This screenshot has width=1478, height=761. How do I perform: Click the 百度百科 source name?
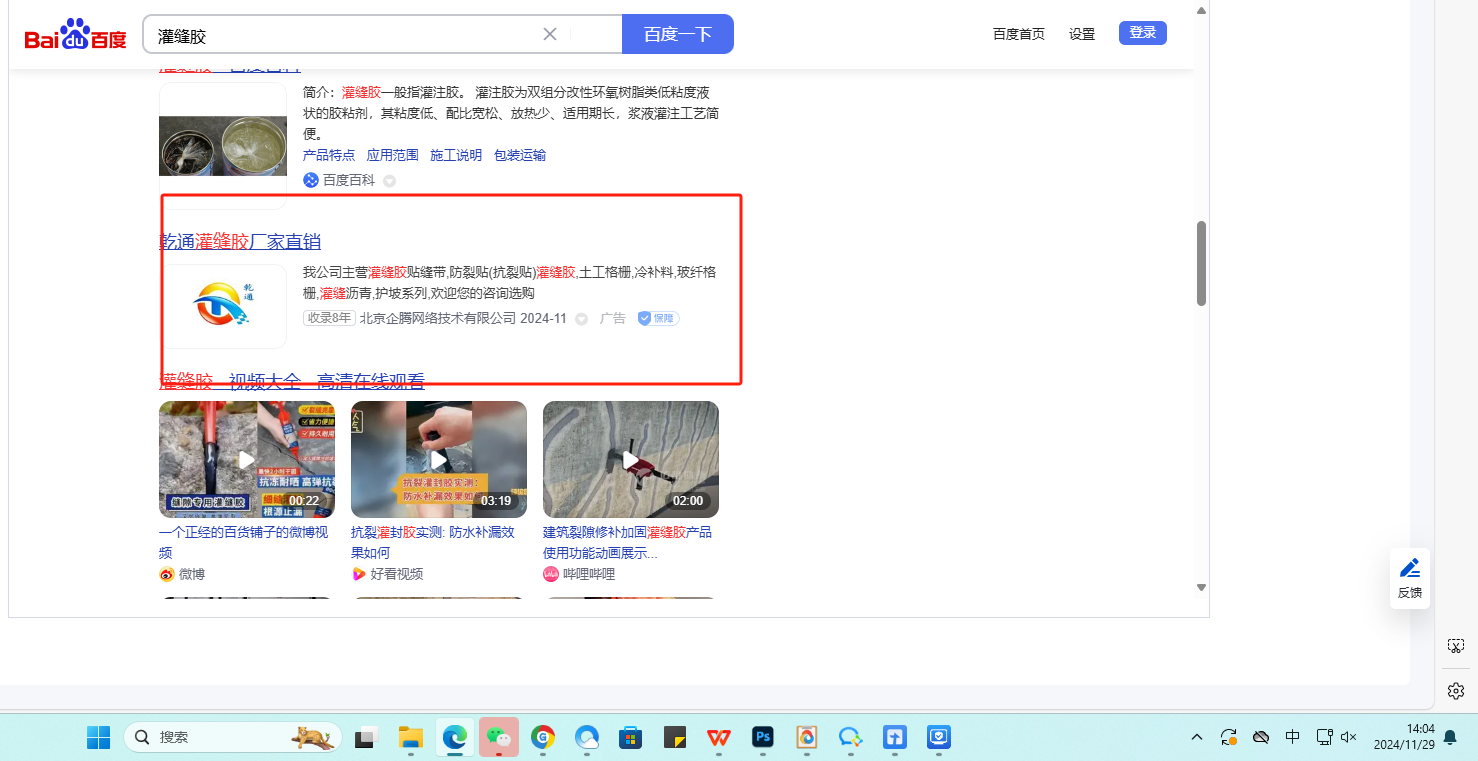(x=349, y=180)
